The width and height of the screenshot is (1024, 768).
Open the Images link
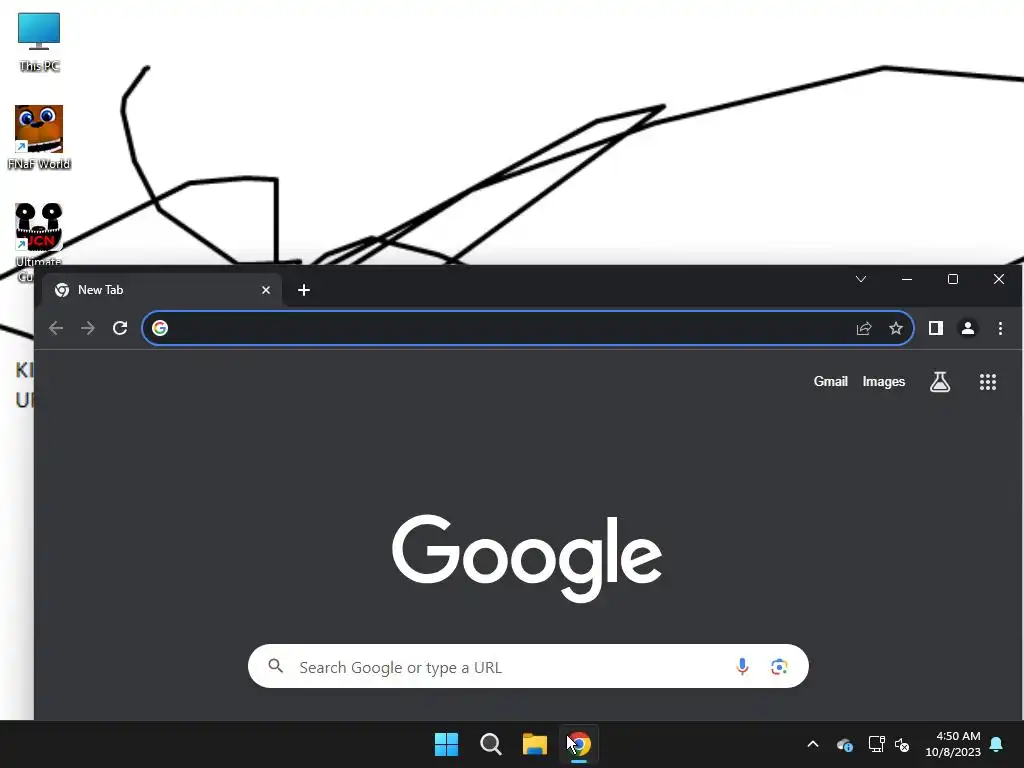pos(884,381)
